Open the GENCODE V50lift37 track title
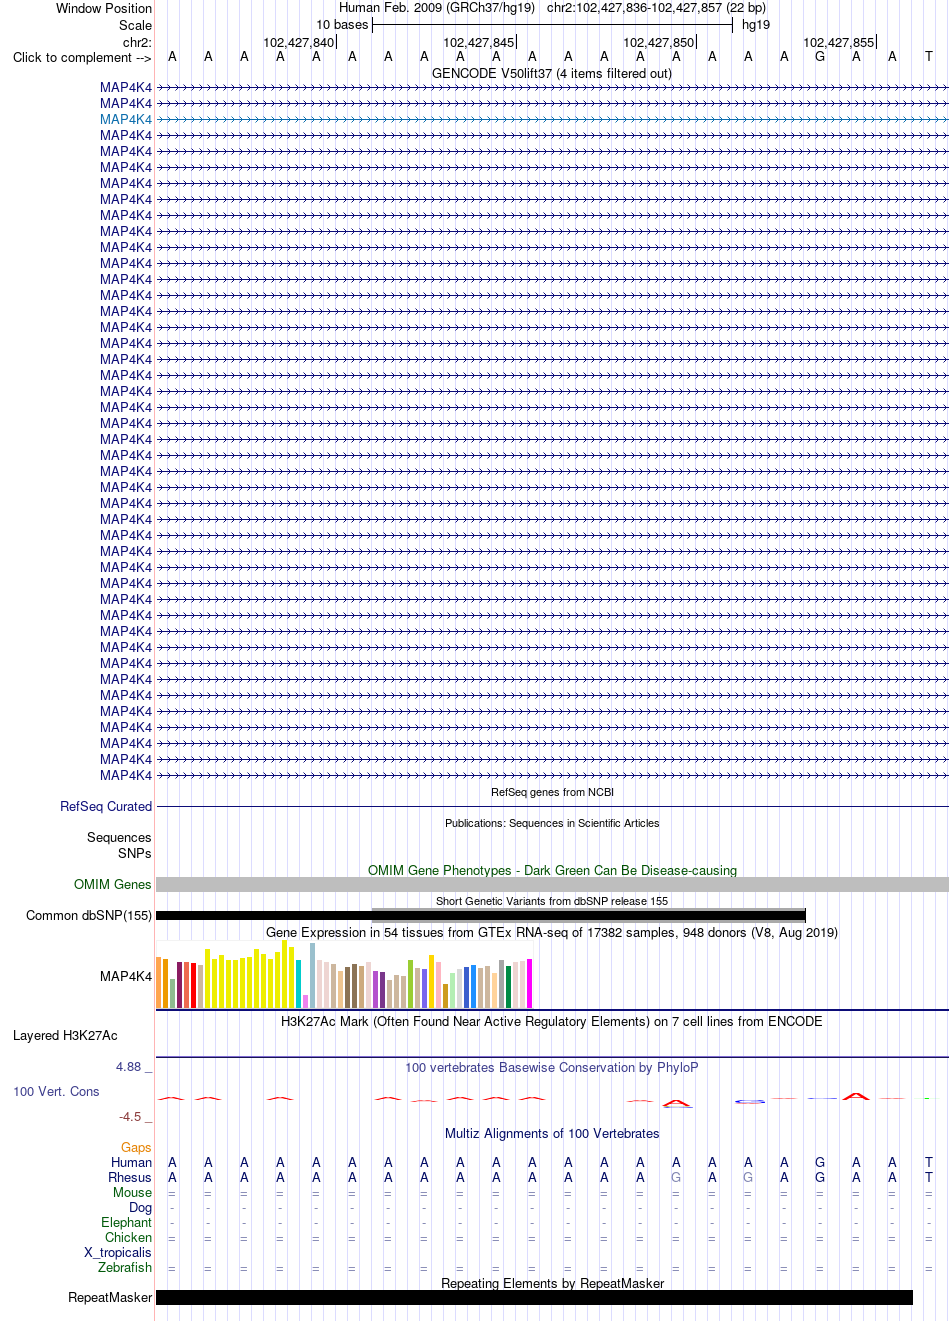Viewport: 950px width, 1321px height. 552,73
